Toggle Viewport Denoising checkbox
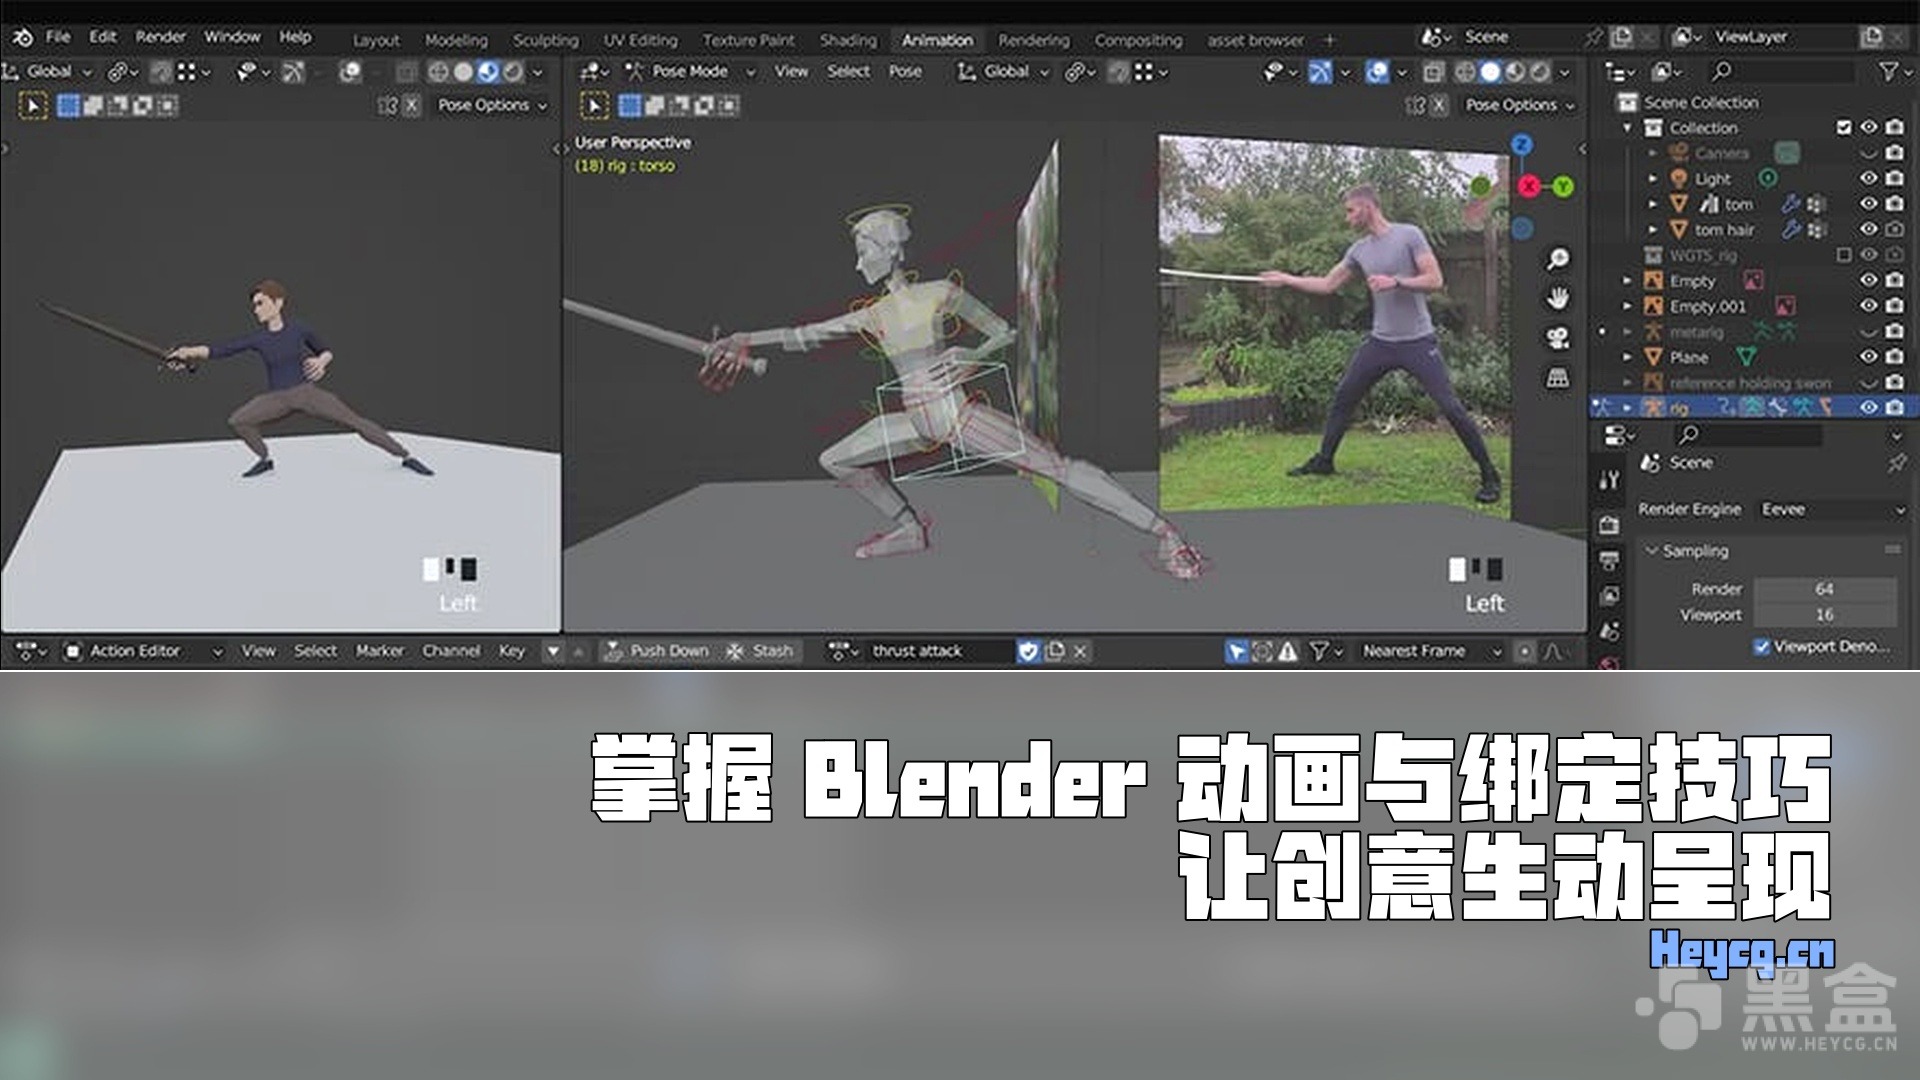The width and height of the screenshot is (1920, 1080). (x=1762, y=647)
